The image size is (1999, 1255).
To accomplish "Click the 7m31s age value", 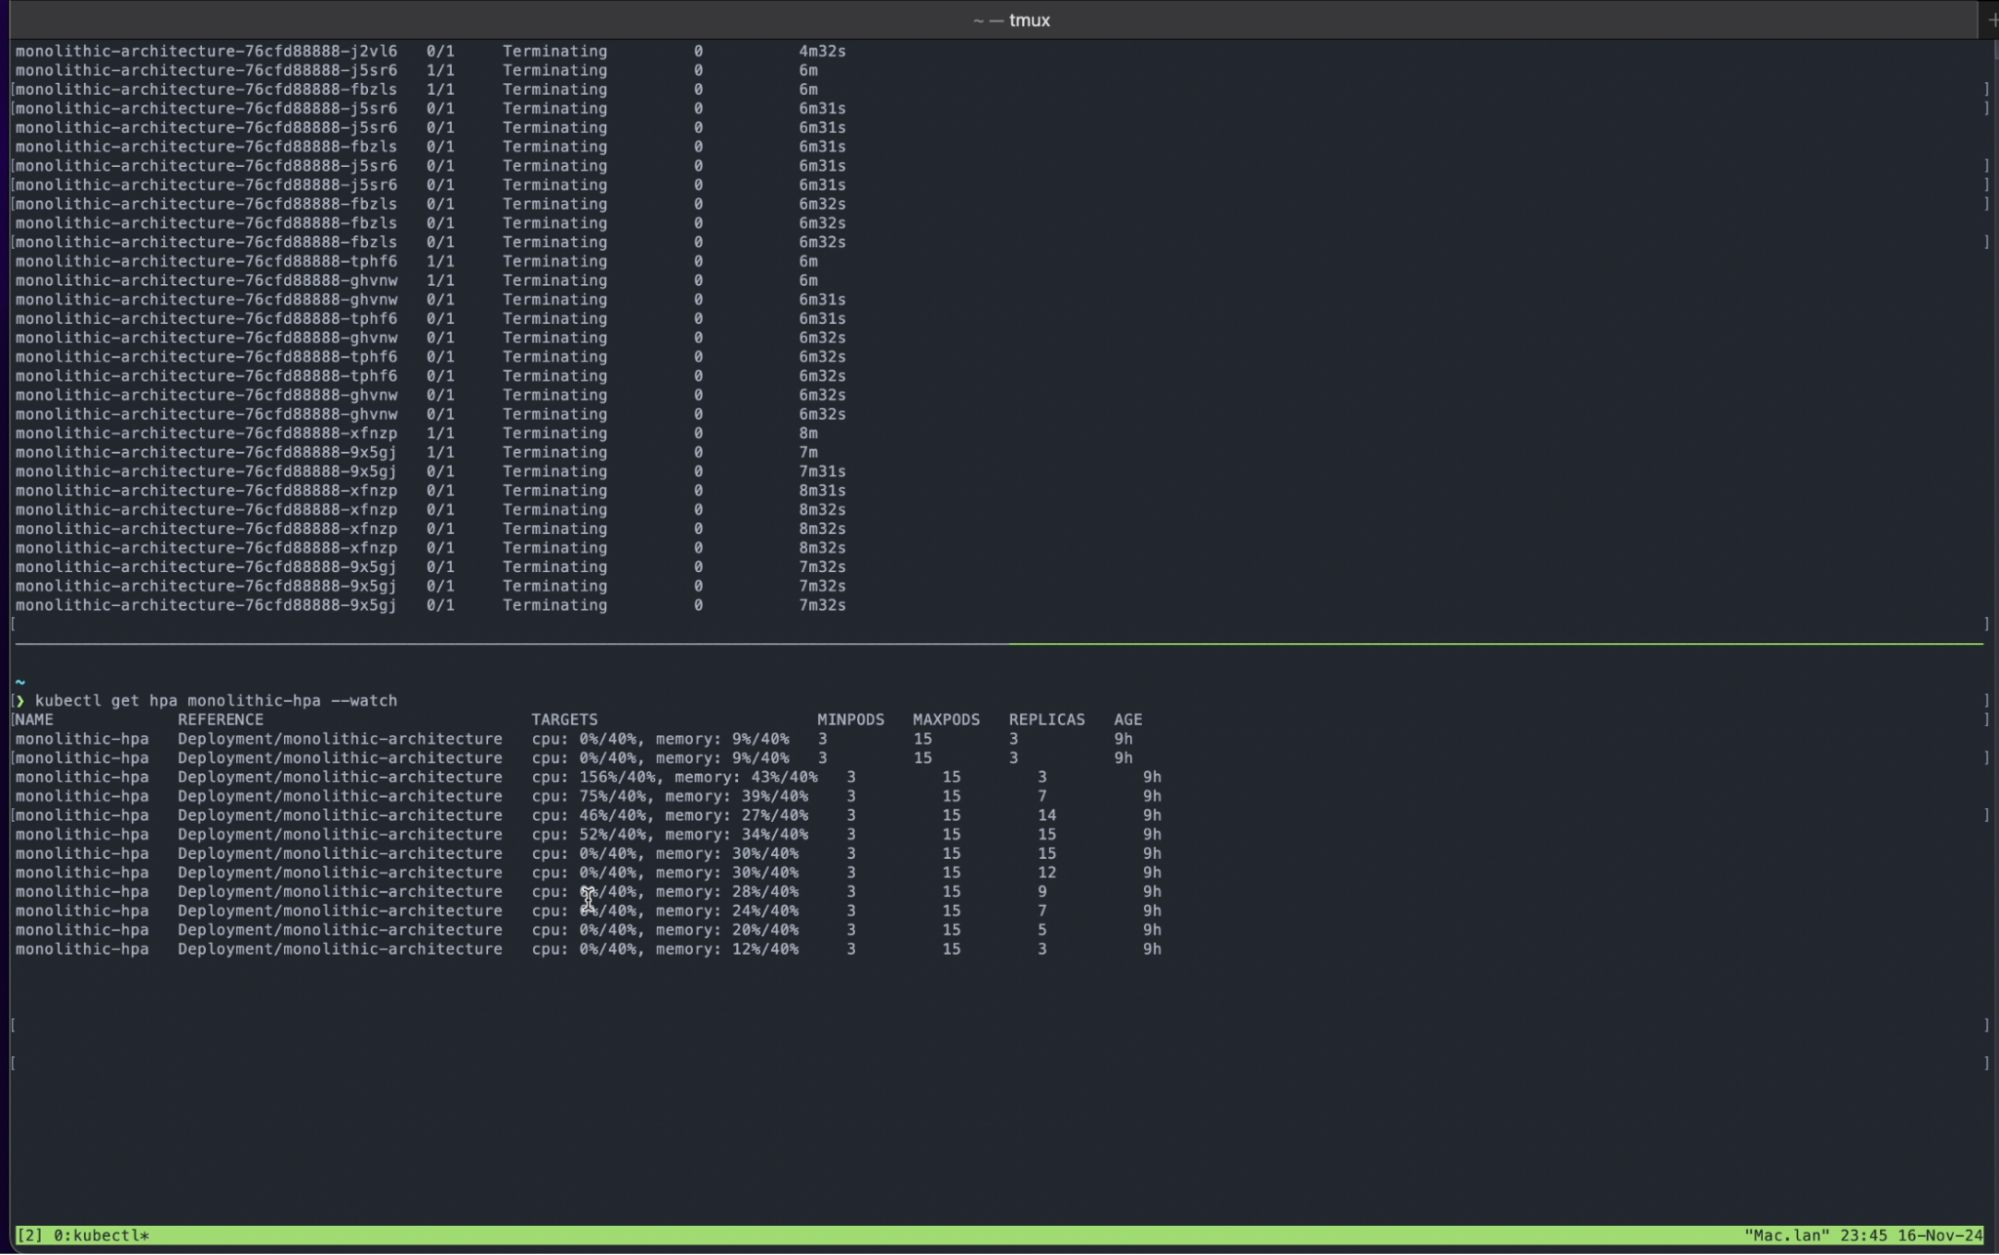I will 822,471.
